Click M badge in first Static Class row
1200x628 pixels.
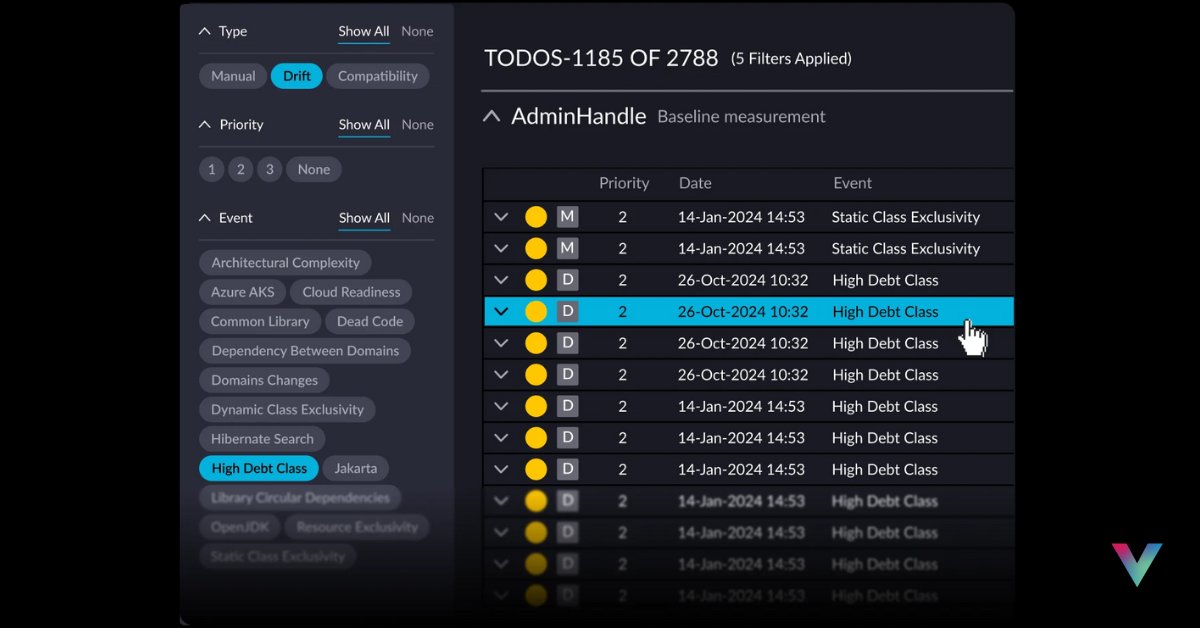pyautogui.click(x=568, y=217)
